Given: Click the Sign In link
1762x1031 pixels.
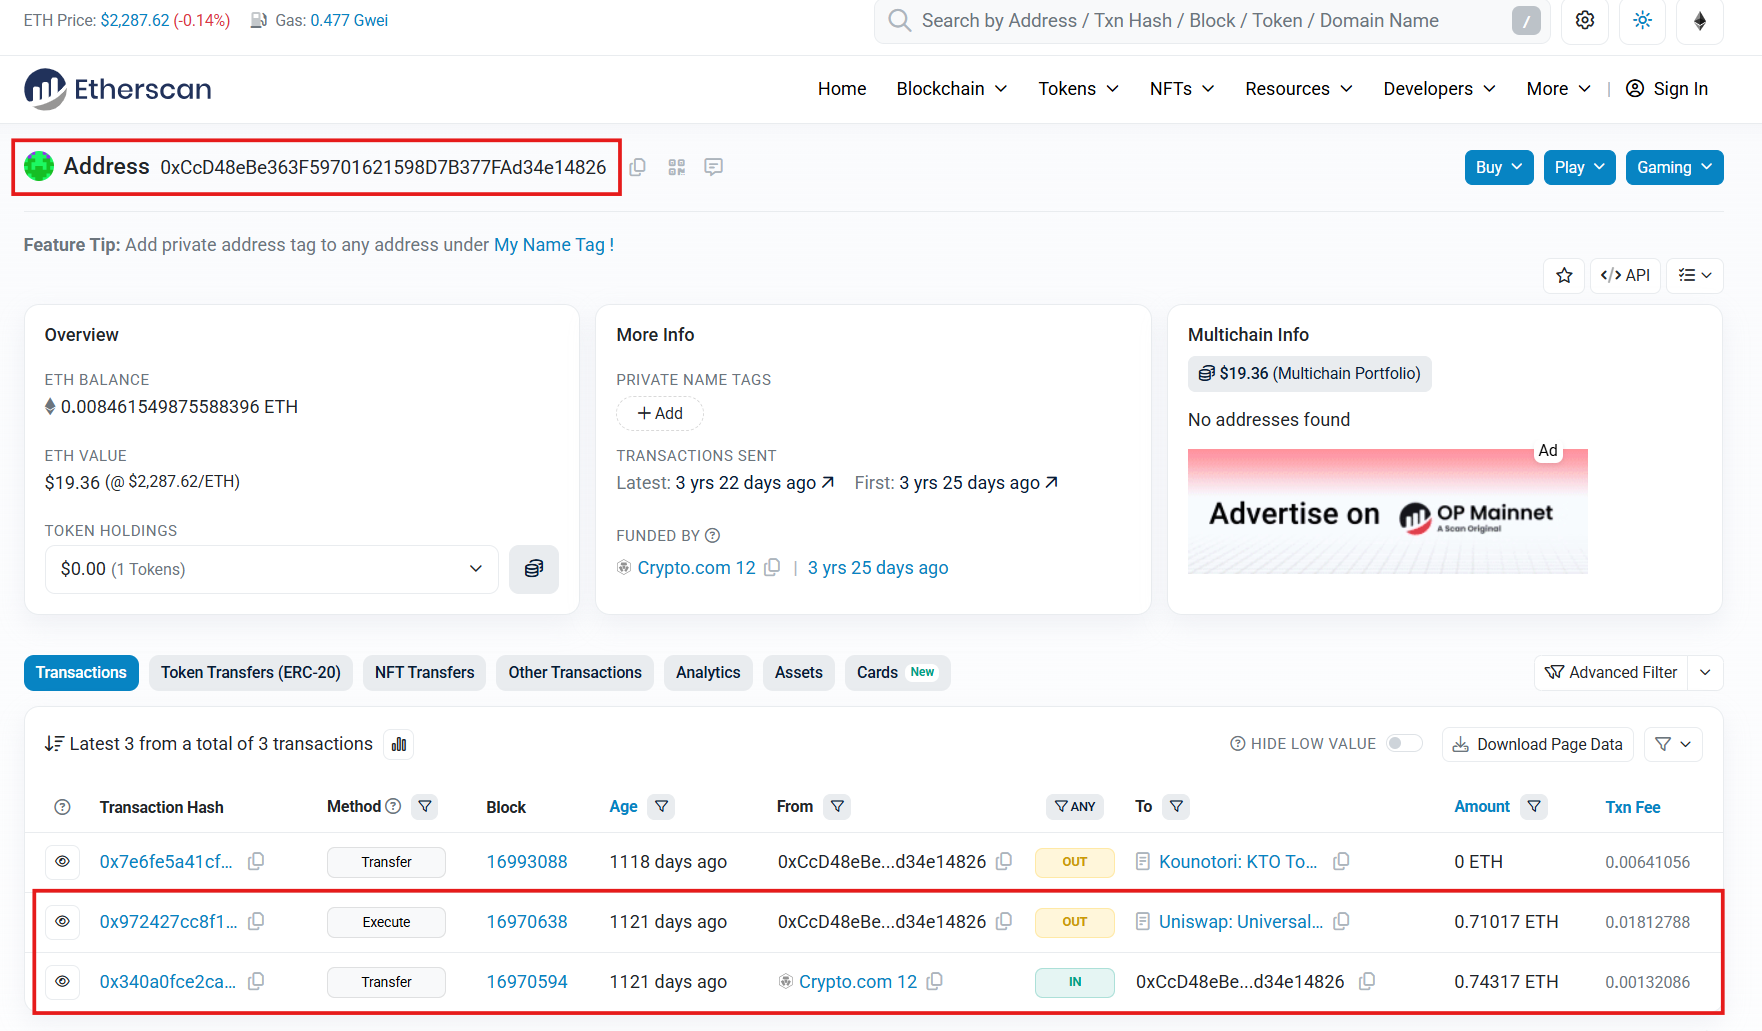Looking at the screenshot, I should [1667, 89].
